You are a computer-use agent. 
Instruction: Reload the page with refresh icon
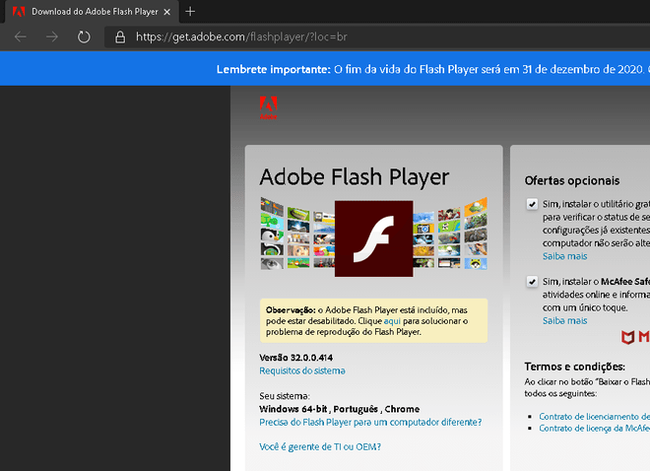pos(84,37)
